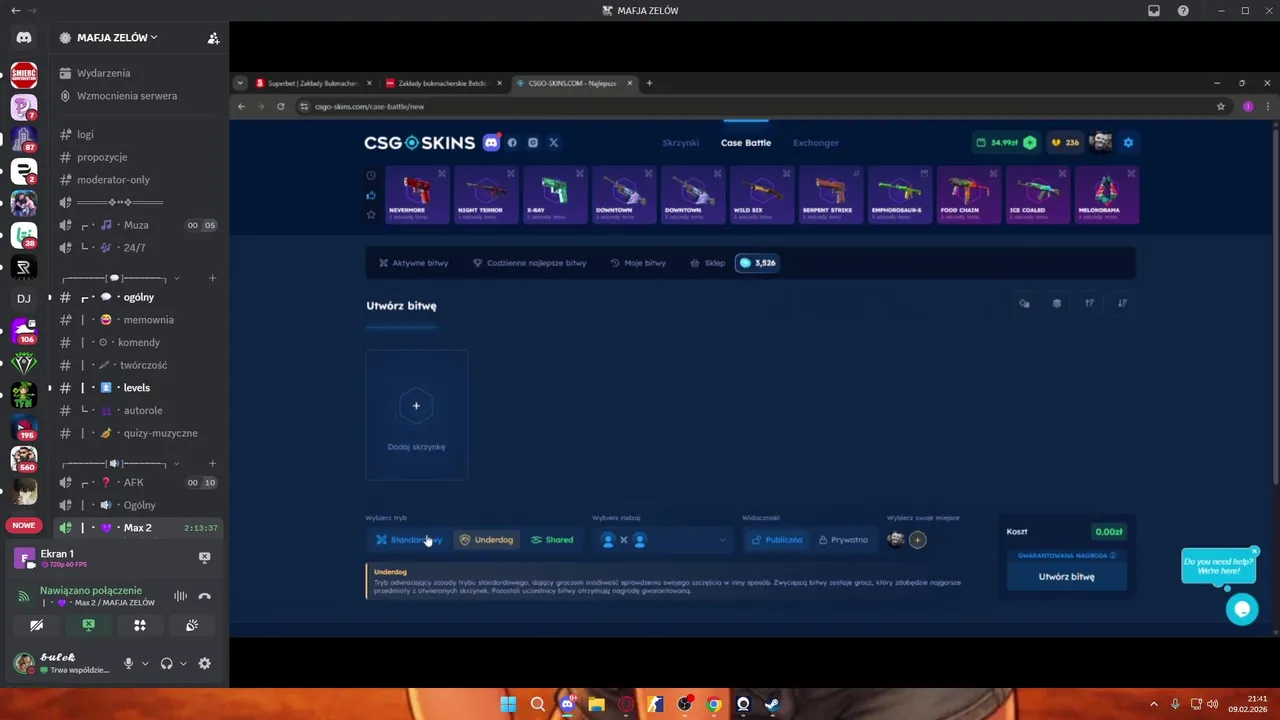
Task: Open the Chrome tab search dropdown
Action: point(240,83)
